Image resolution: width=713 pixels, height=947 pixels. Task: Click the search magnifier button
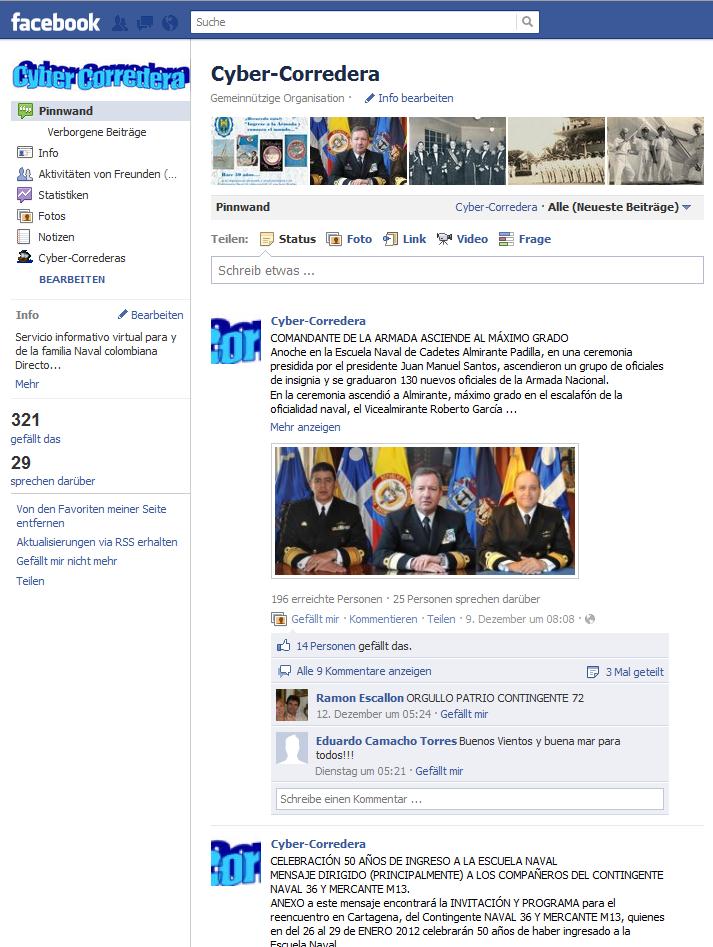527,22
